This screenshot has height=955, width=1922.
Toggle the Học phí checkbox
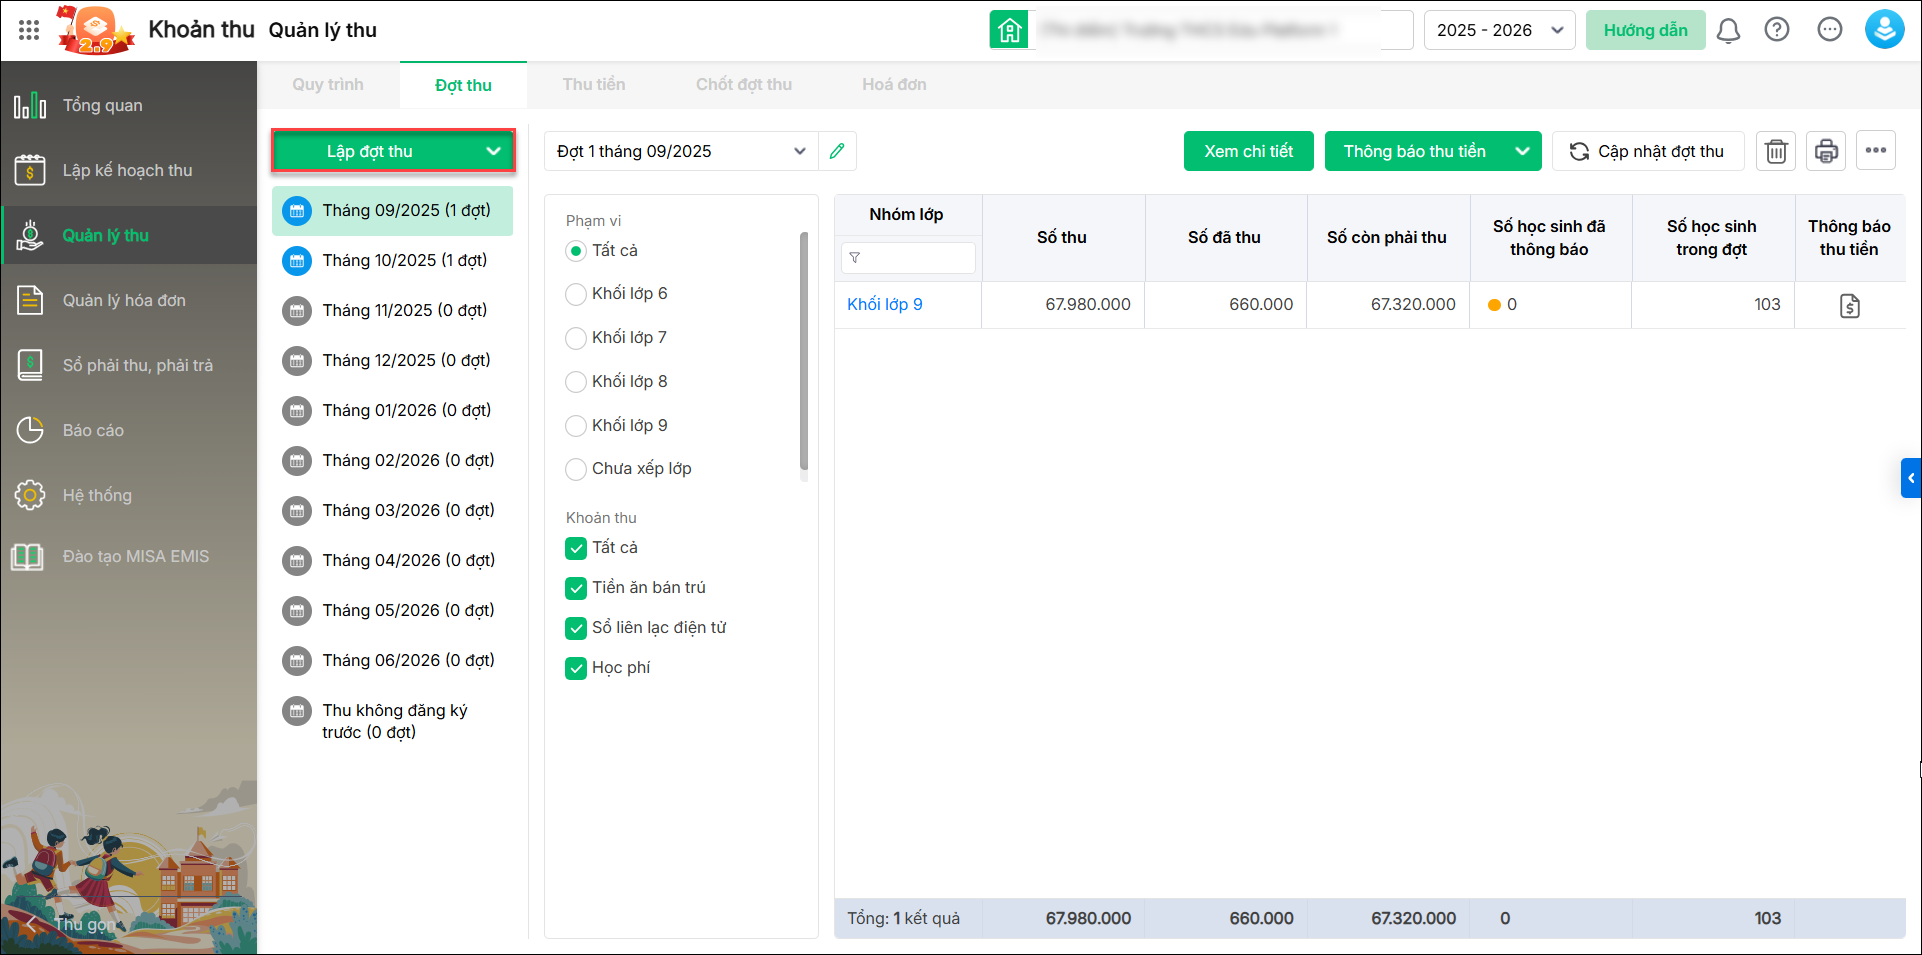coord(576,668)
